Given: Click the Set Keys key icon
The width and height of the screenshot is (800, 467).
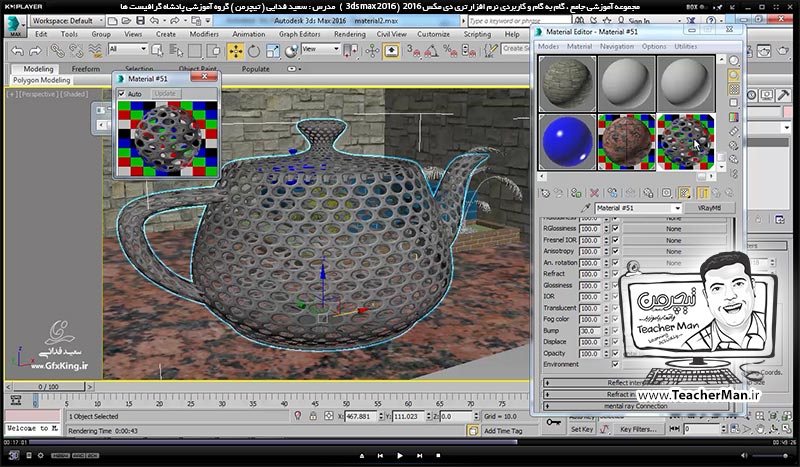Looking at the screenshot, I should (554, 422).
